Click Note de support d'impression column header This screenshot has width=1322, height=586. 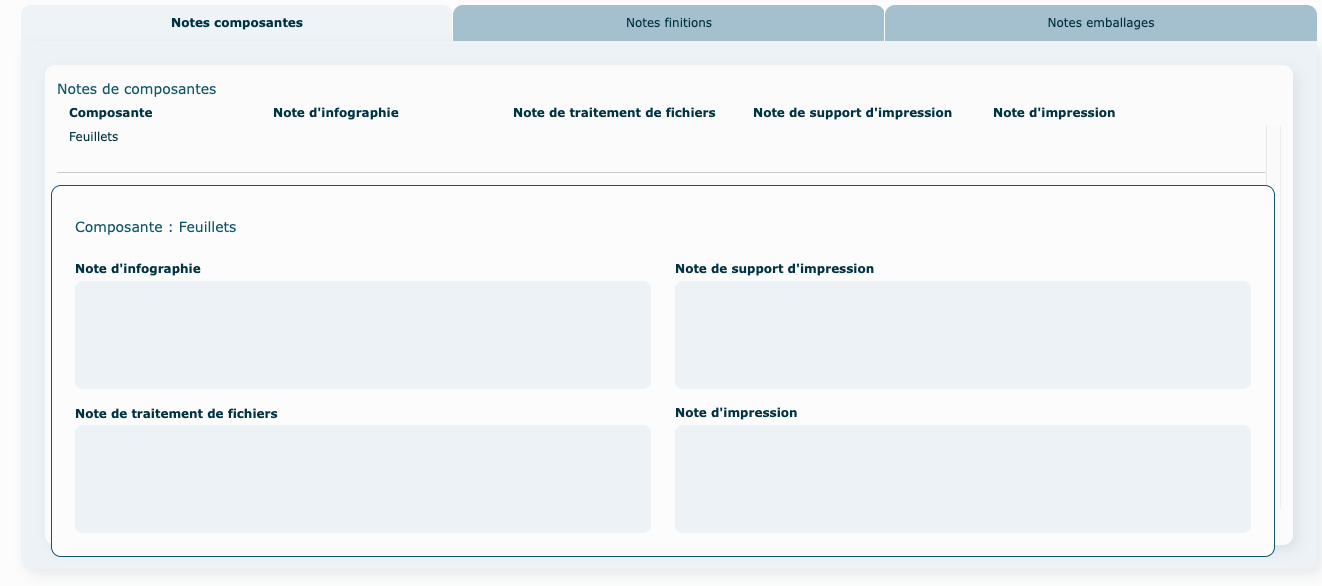[852, 113]
